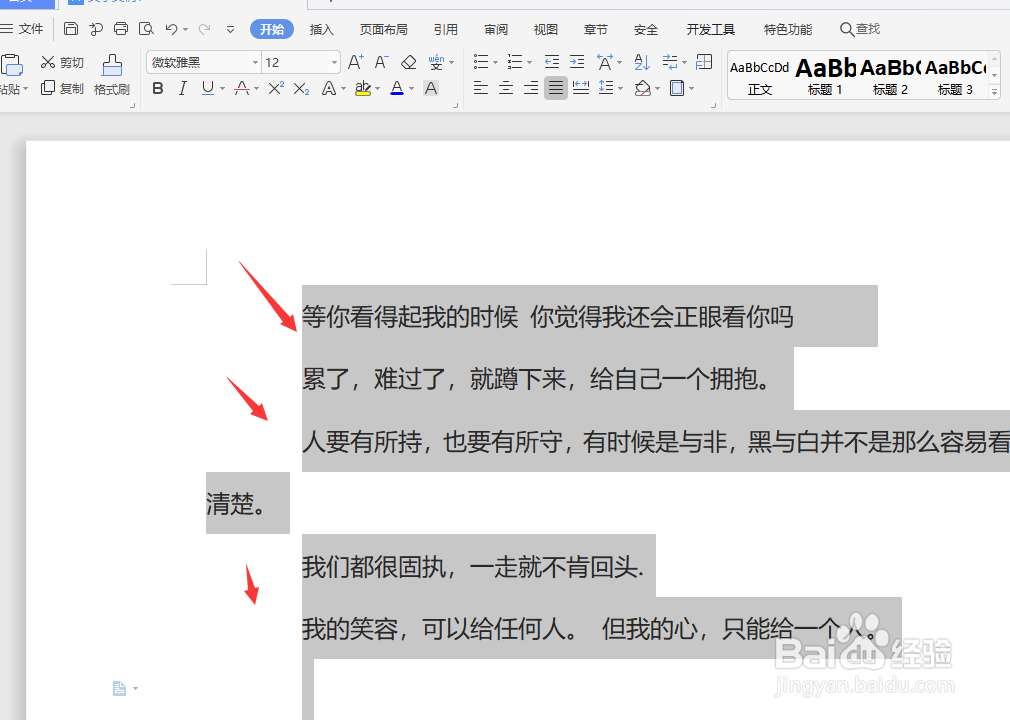
Task: Expand the Undo history dropdown arrow
Action: tap(186, 30)
